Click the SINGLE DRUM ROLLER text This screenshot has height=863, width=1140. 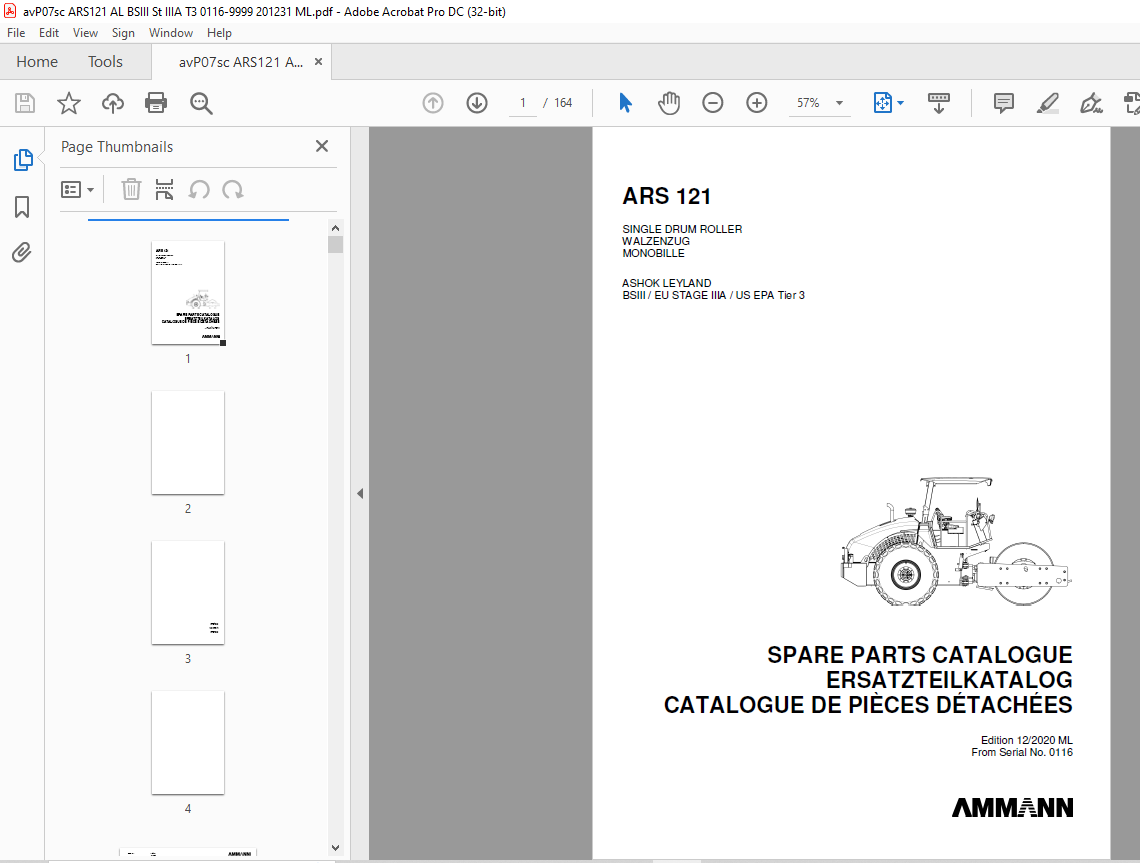point(682,229)
